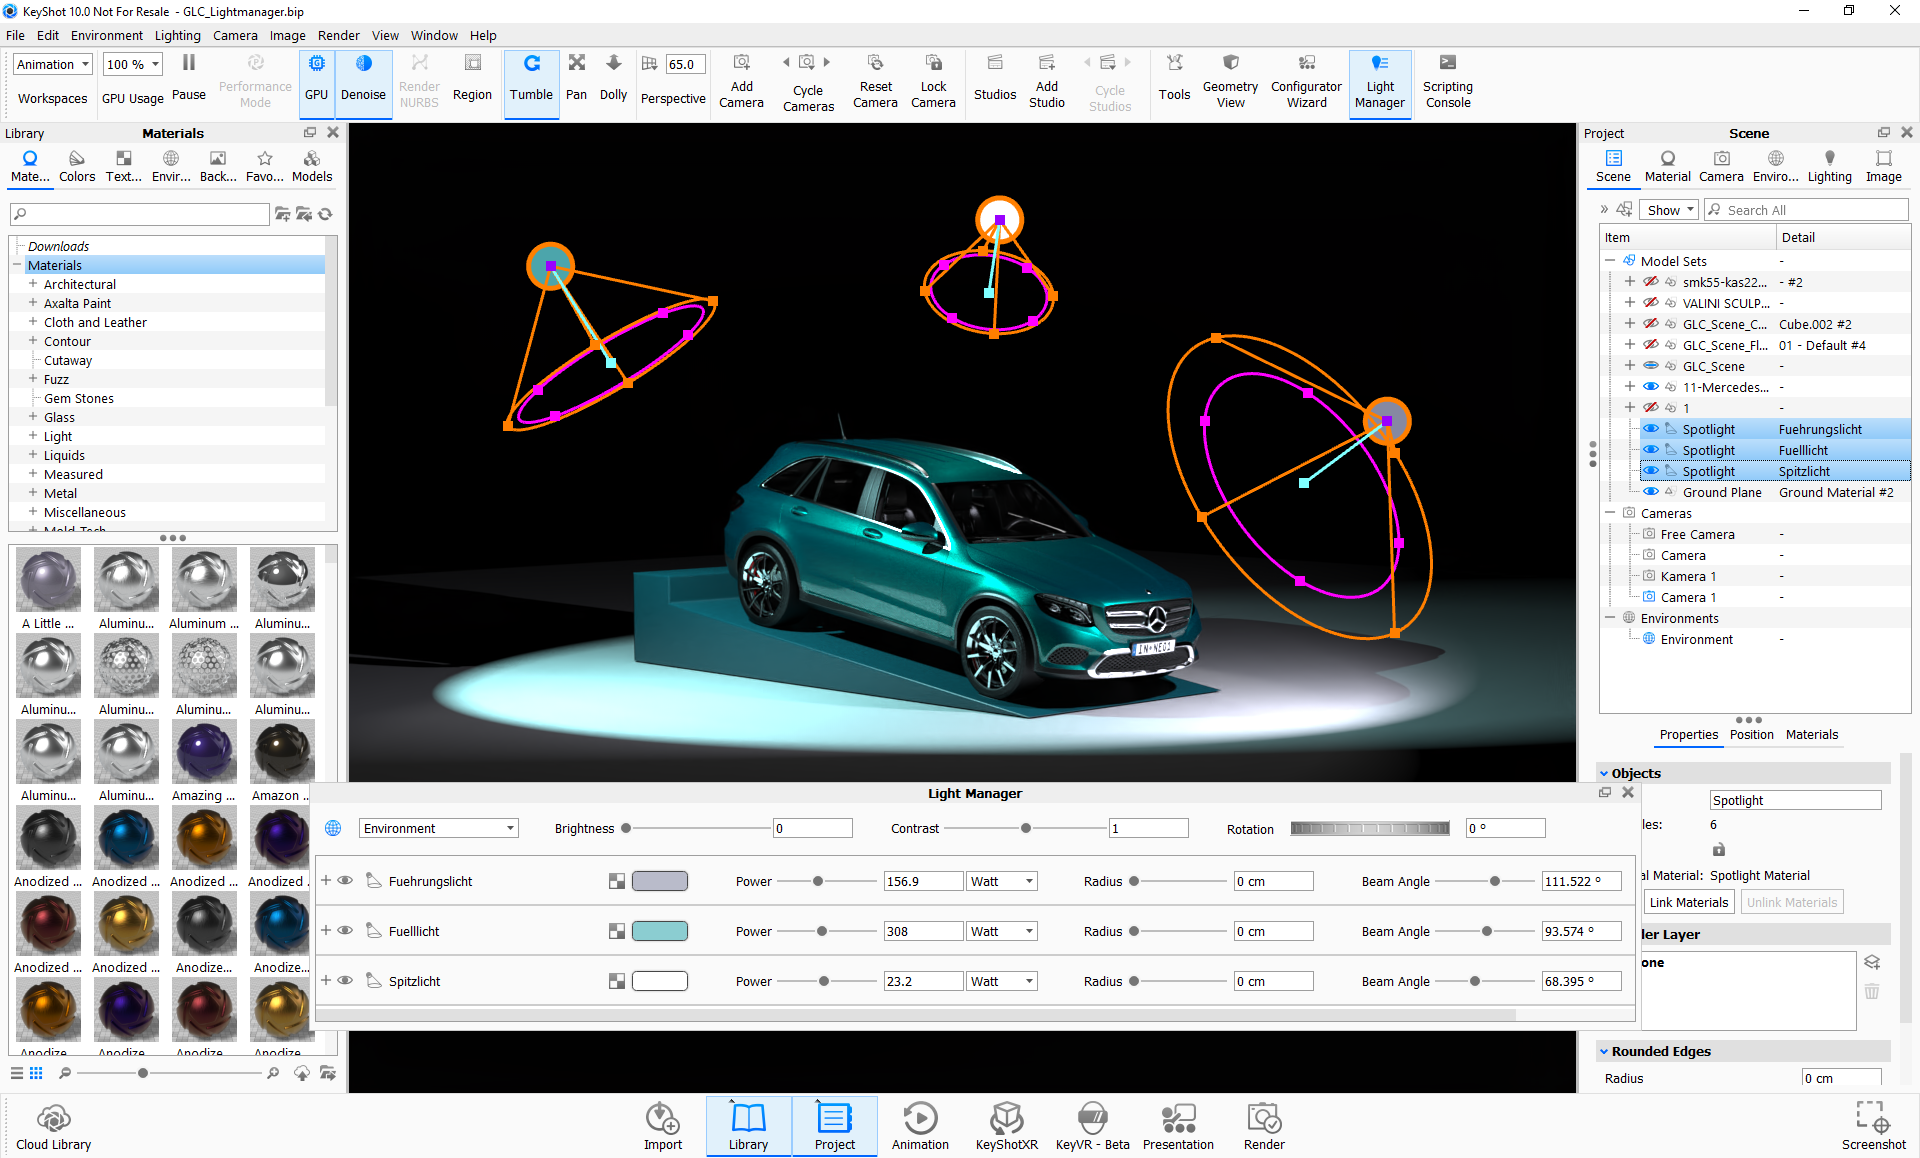Click the Render button icon
The height and width of the screenshot is (1158, 1920).
coord(1264,1118)
